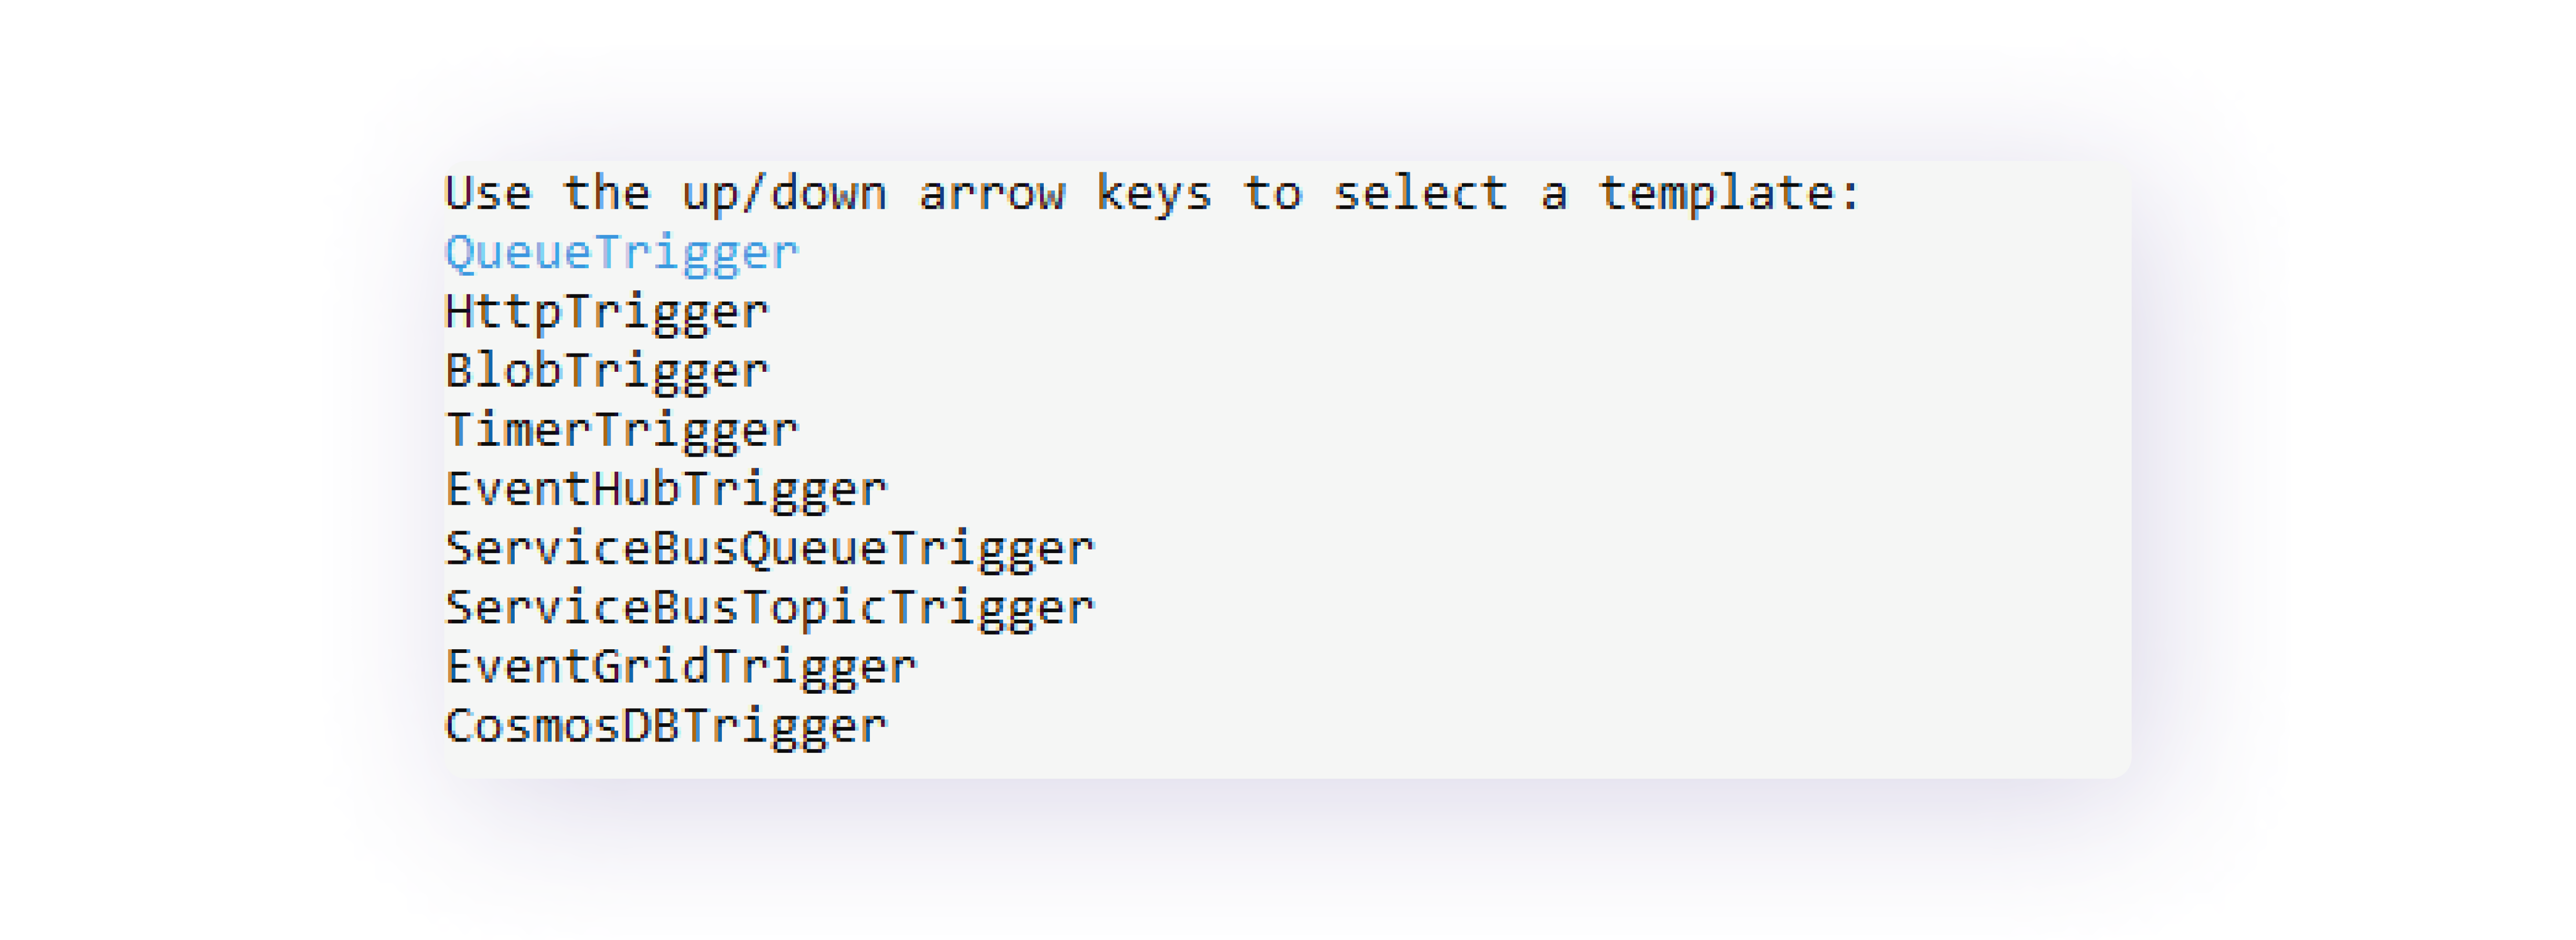Select the ServiceBusQueueTrigger template
Image resolution: width=2576 pixels, height=940 pixels.
coord(769,548)
